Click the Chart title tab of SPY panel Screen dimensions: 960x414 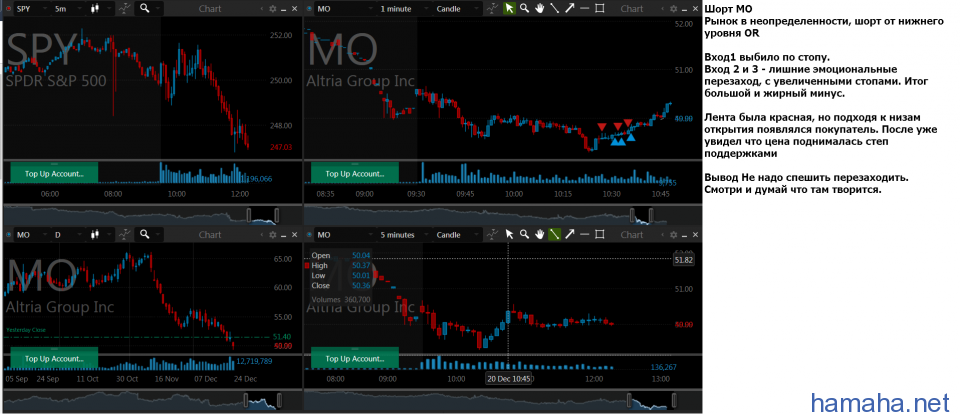pos(210,9)
